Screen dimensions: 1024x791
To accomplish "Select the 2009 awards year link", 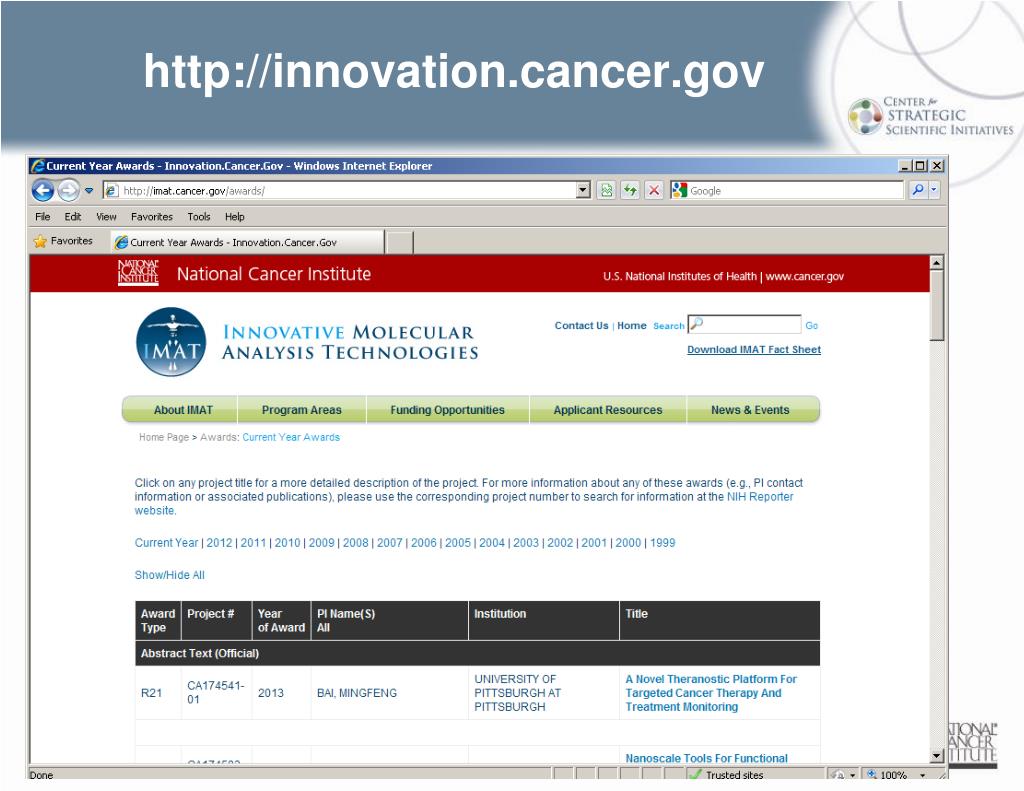I will [x=321, y=543].
